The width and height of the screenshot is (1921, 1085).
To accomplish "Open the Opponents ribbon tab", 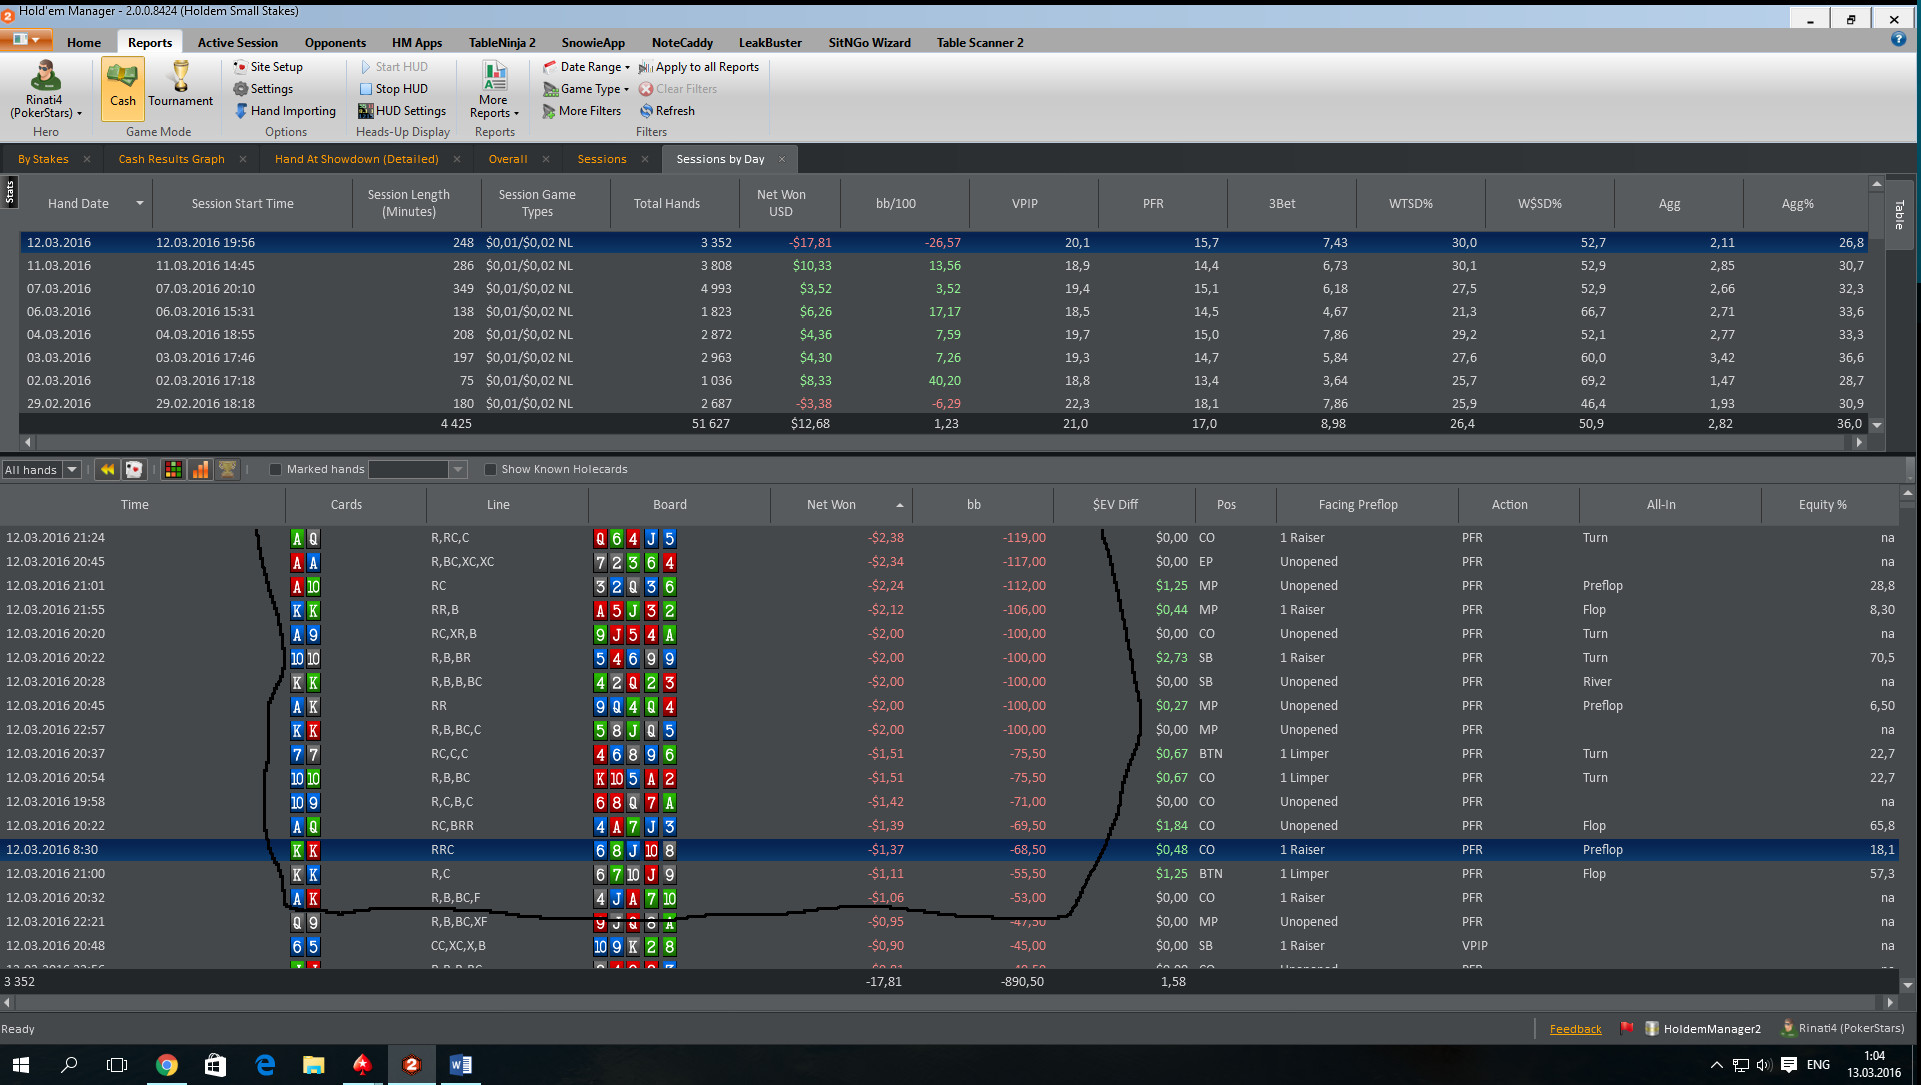I will coord(335,42).
